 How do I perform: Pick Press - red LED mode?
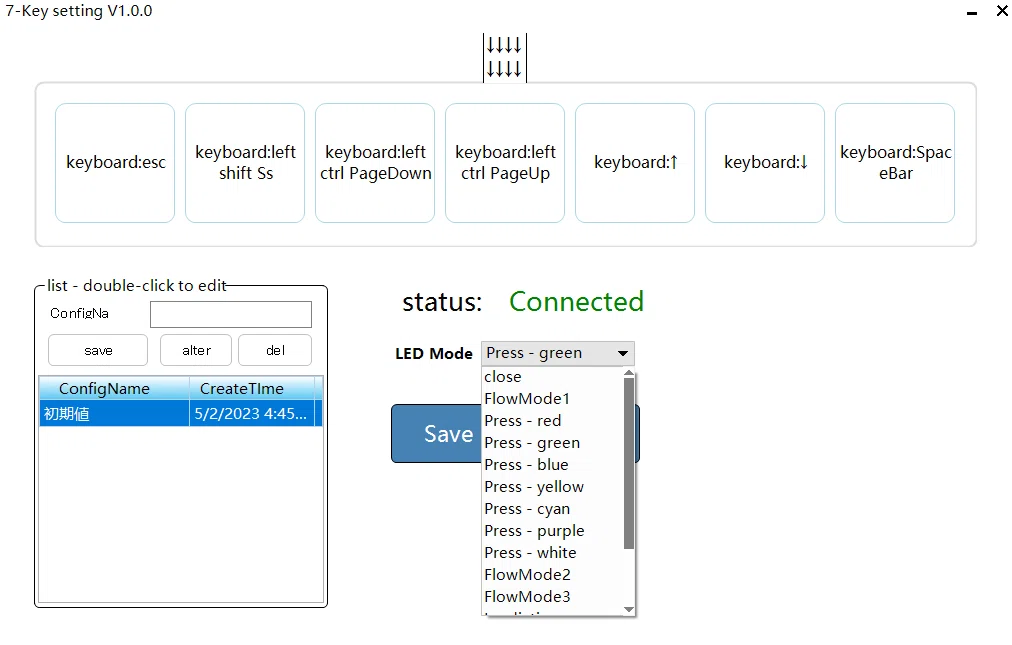coord(554,420)
